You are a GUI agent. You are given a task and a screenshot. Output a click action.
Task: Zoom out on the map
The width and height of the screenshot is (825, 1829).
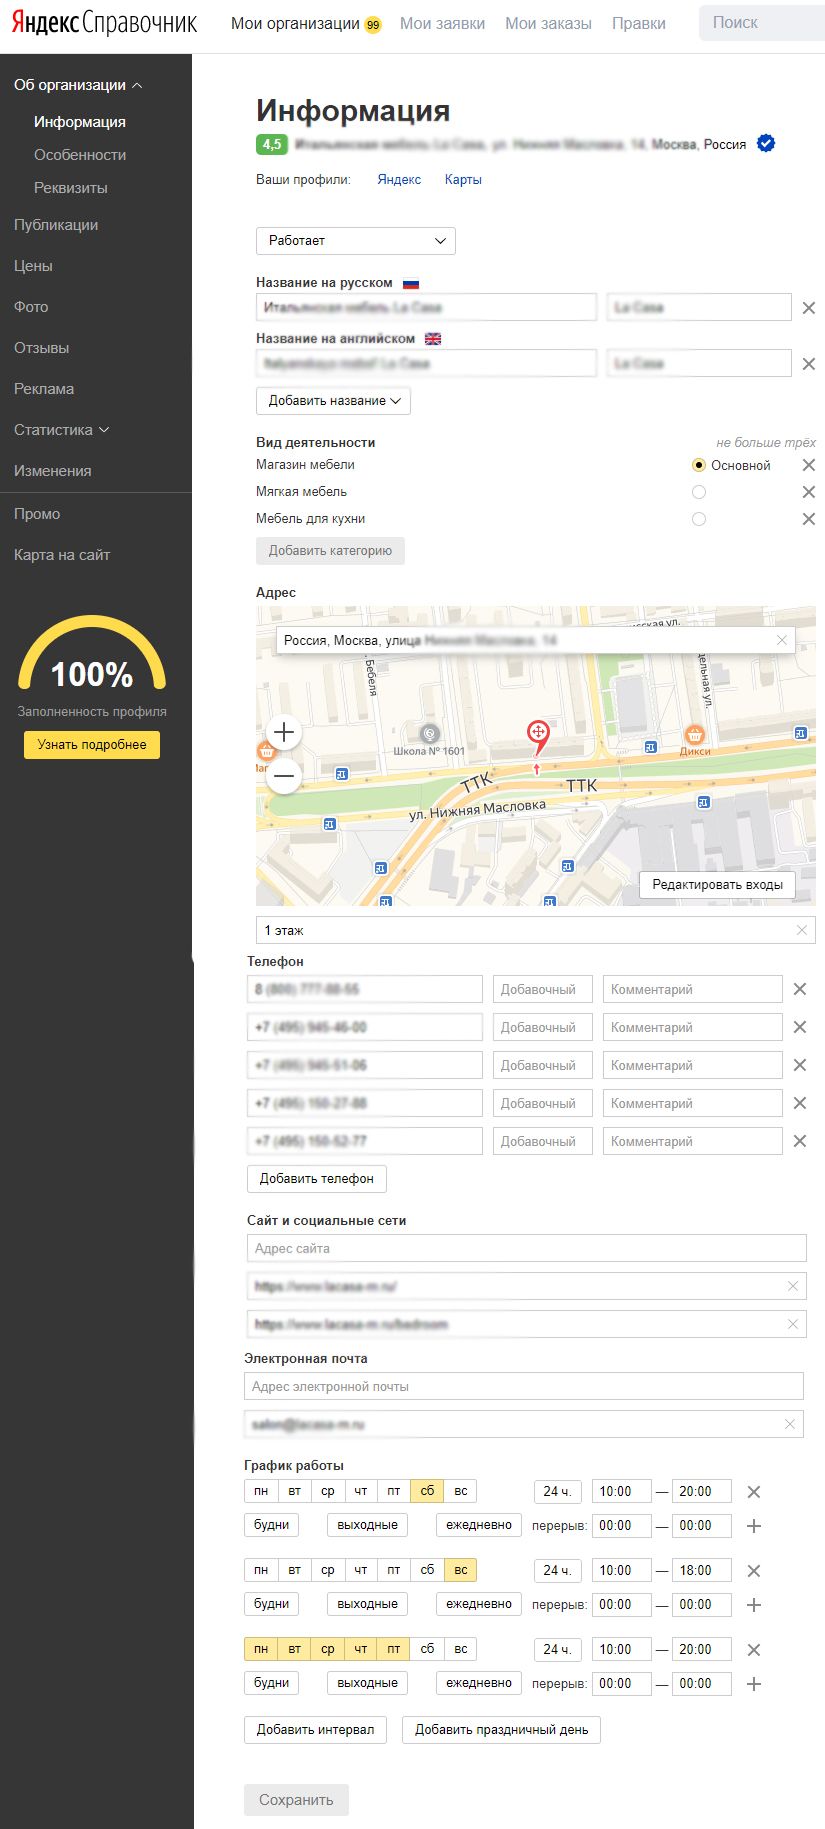(284, 775)
